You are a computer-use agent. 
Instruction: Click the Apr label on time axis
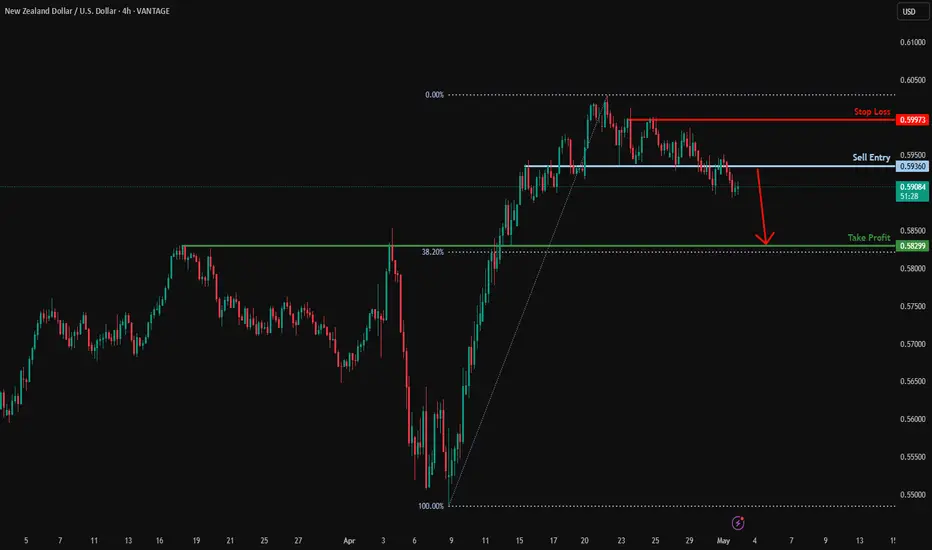click(349, 540)
